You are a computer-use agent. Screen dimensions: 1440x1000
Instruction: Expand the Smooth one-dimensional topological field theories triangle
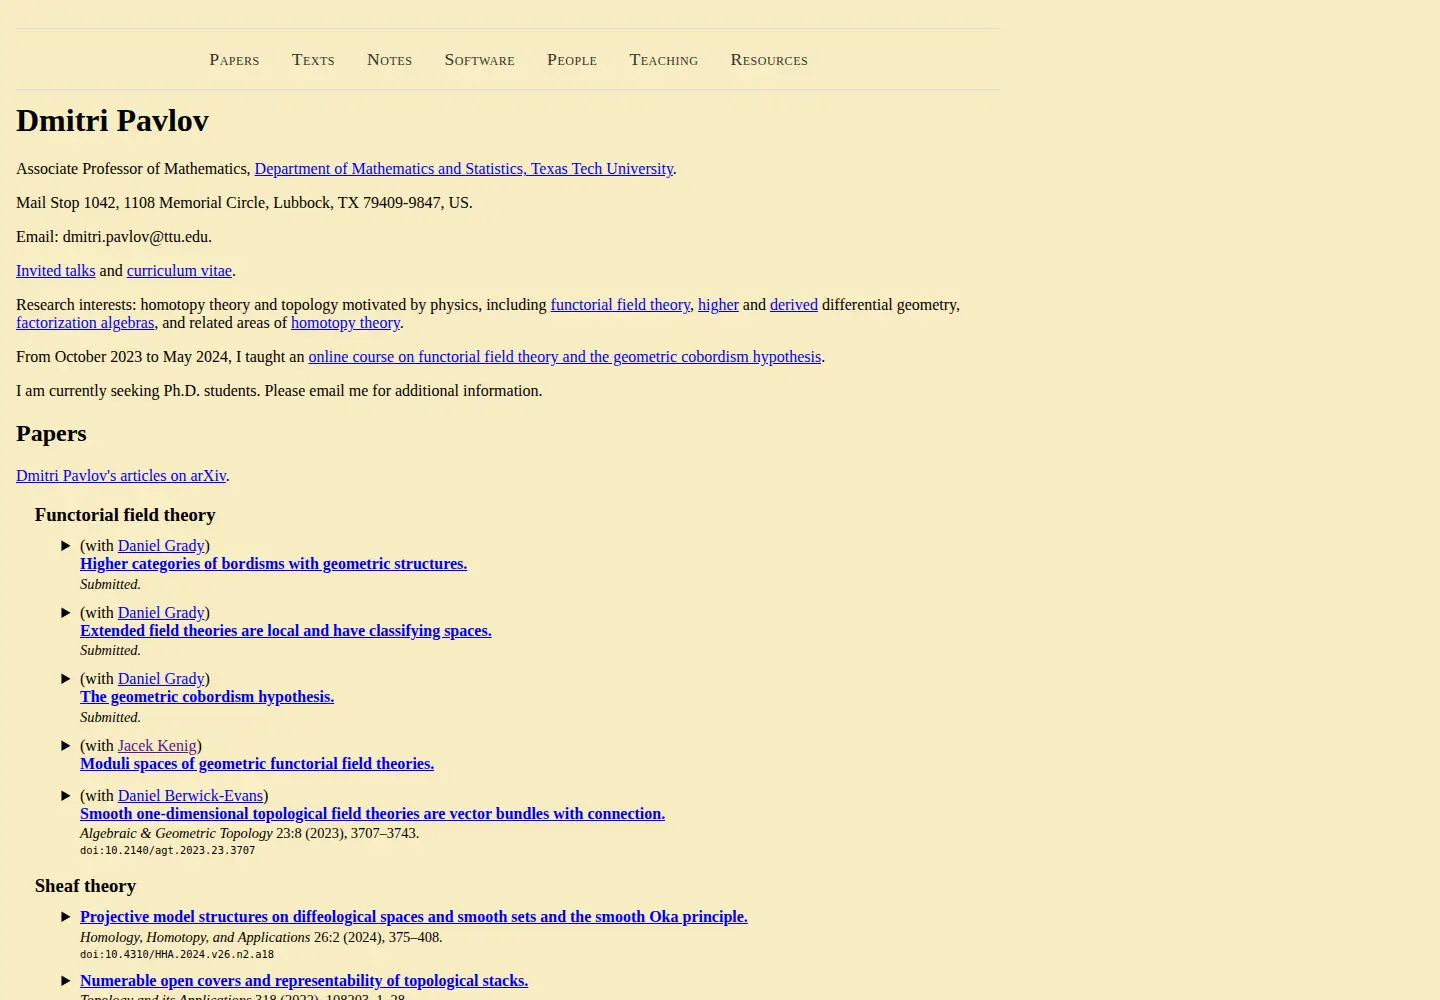(66, 796)
